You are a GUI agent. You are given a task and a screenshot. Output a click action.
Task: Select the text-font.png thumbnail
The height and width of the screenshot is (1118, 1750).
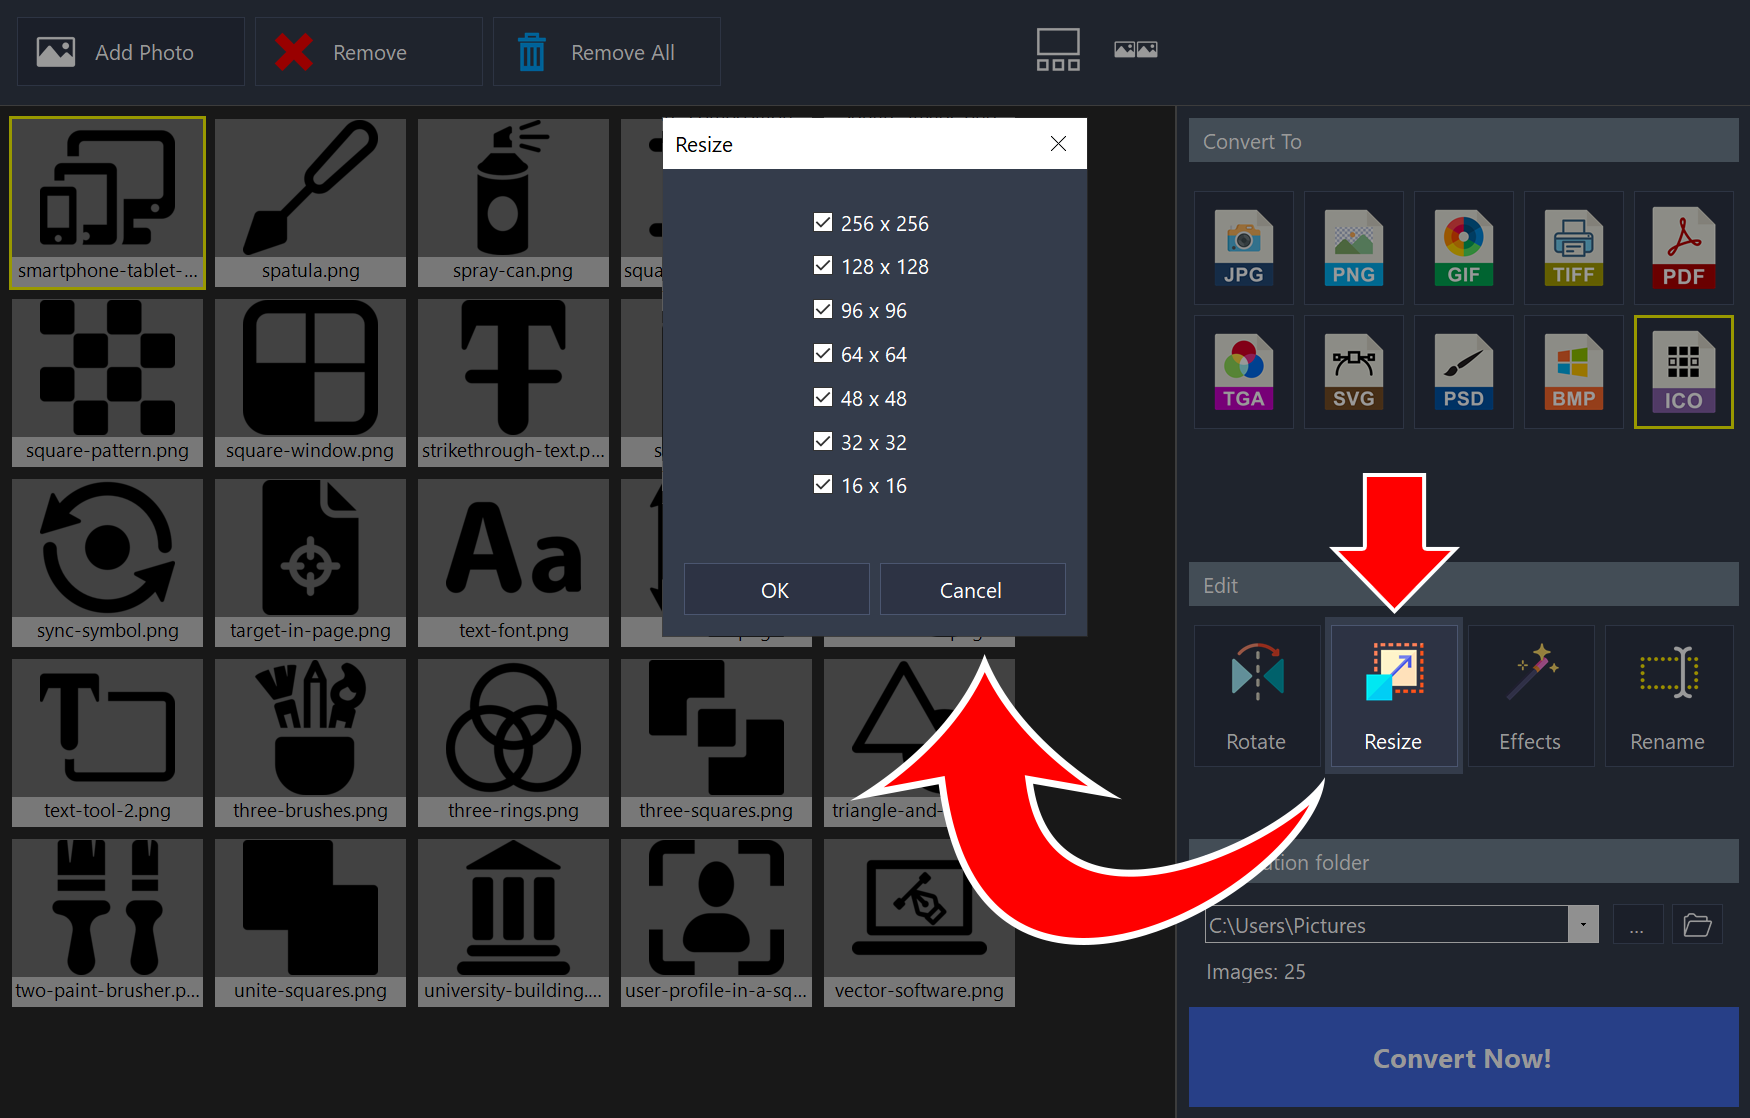point(513,563)
